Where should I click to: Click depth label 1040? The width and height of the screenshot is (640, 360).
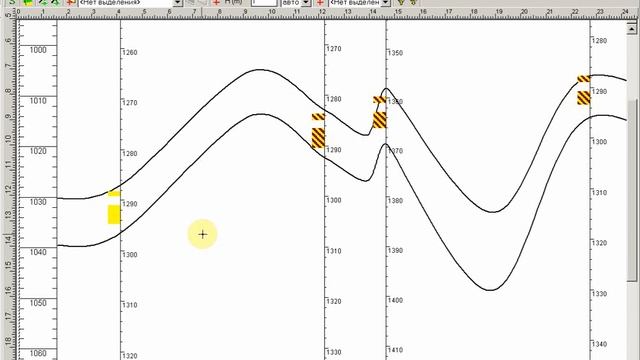38,252
